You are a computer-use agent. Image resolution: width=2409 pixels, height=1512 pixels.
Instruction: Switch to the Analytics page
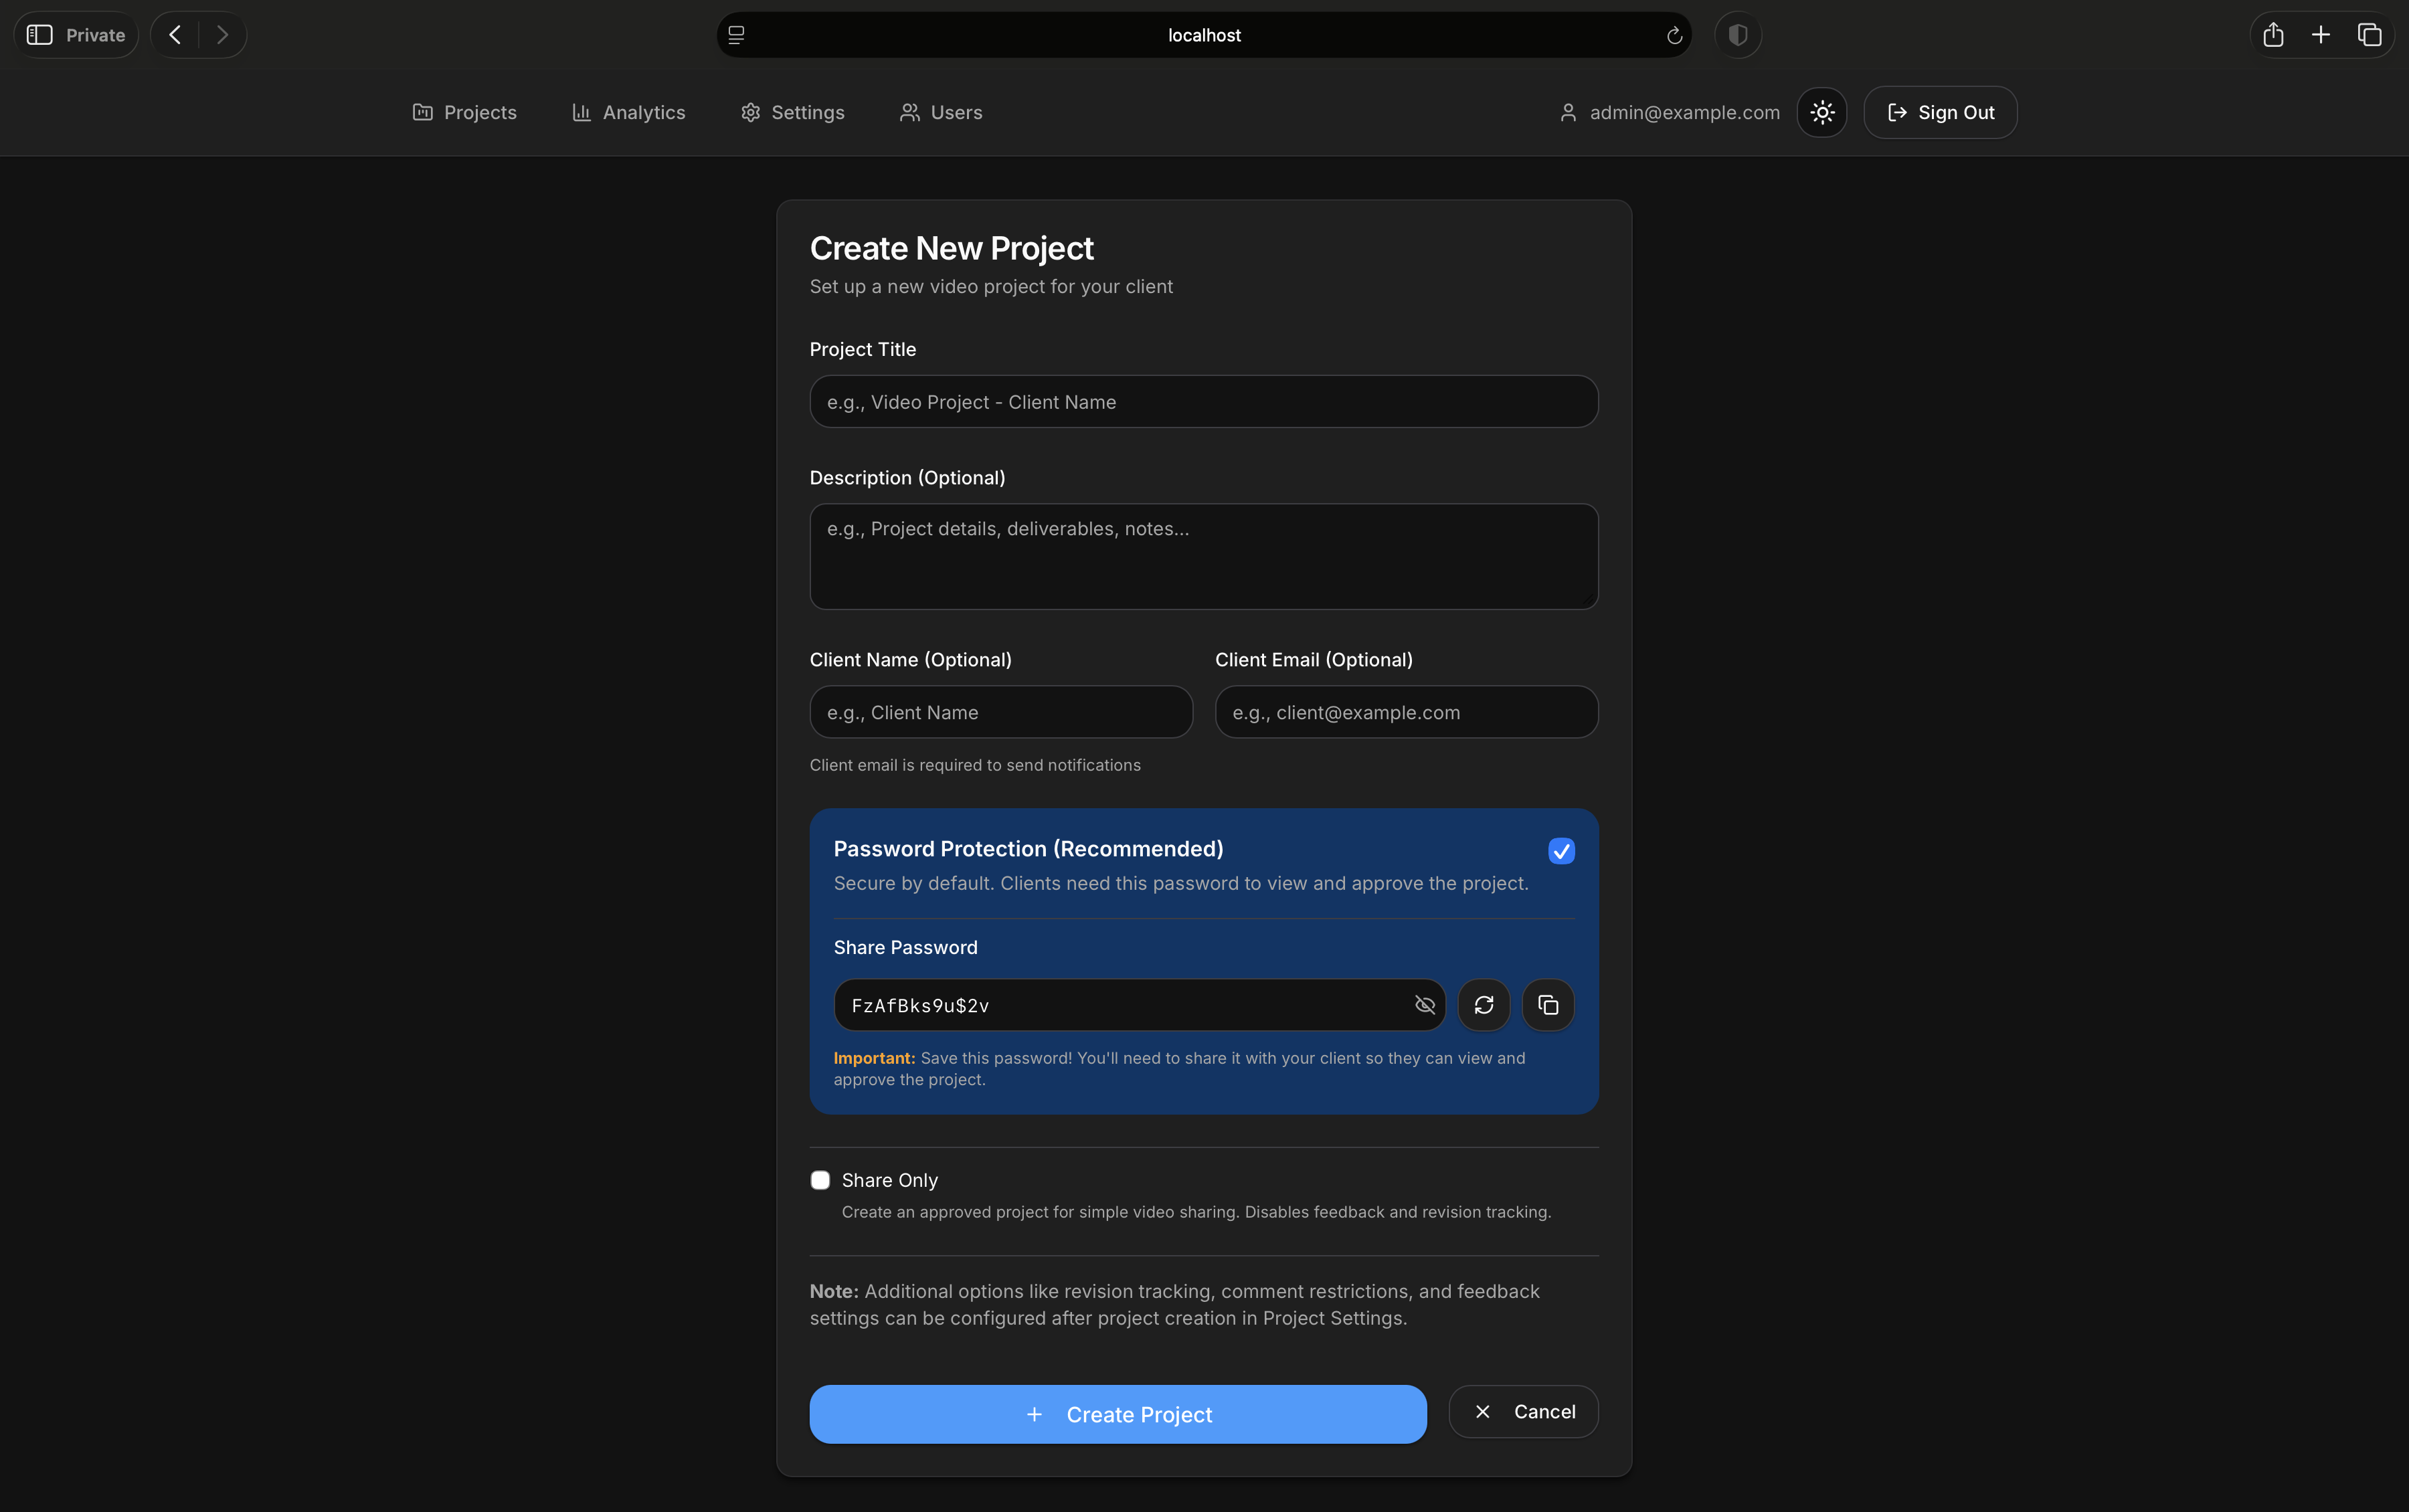[x=629, y=112]
